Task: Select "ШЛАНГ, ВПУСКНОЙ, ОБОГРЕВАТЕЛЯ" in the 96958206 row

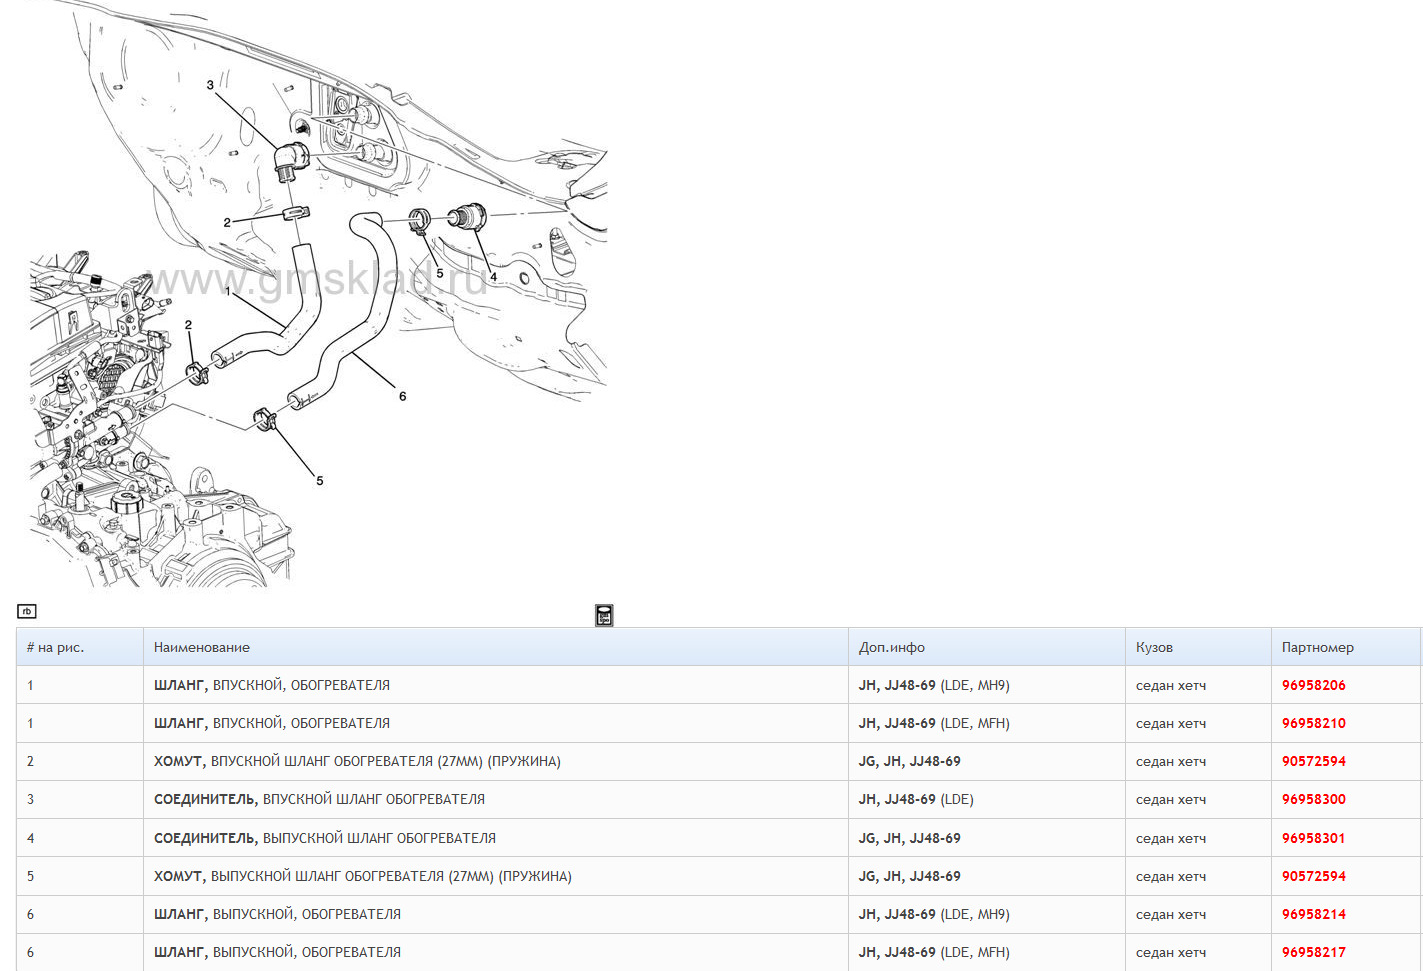Action: pos(272,685)
